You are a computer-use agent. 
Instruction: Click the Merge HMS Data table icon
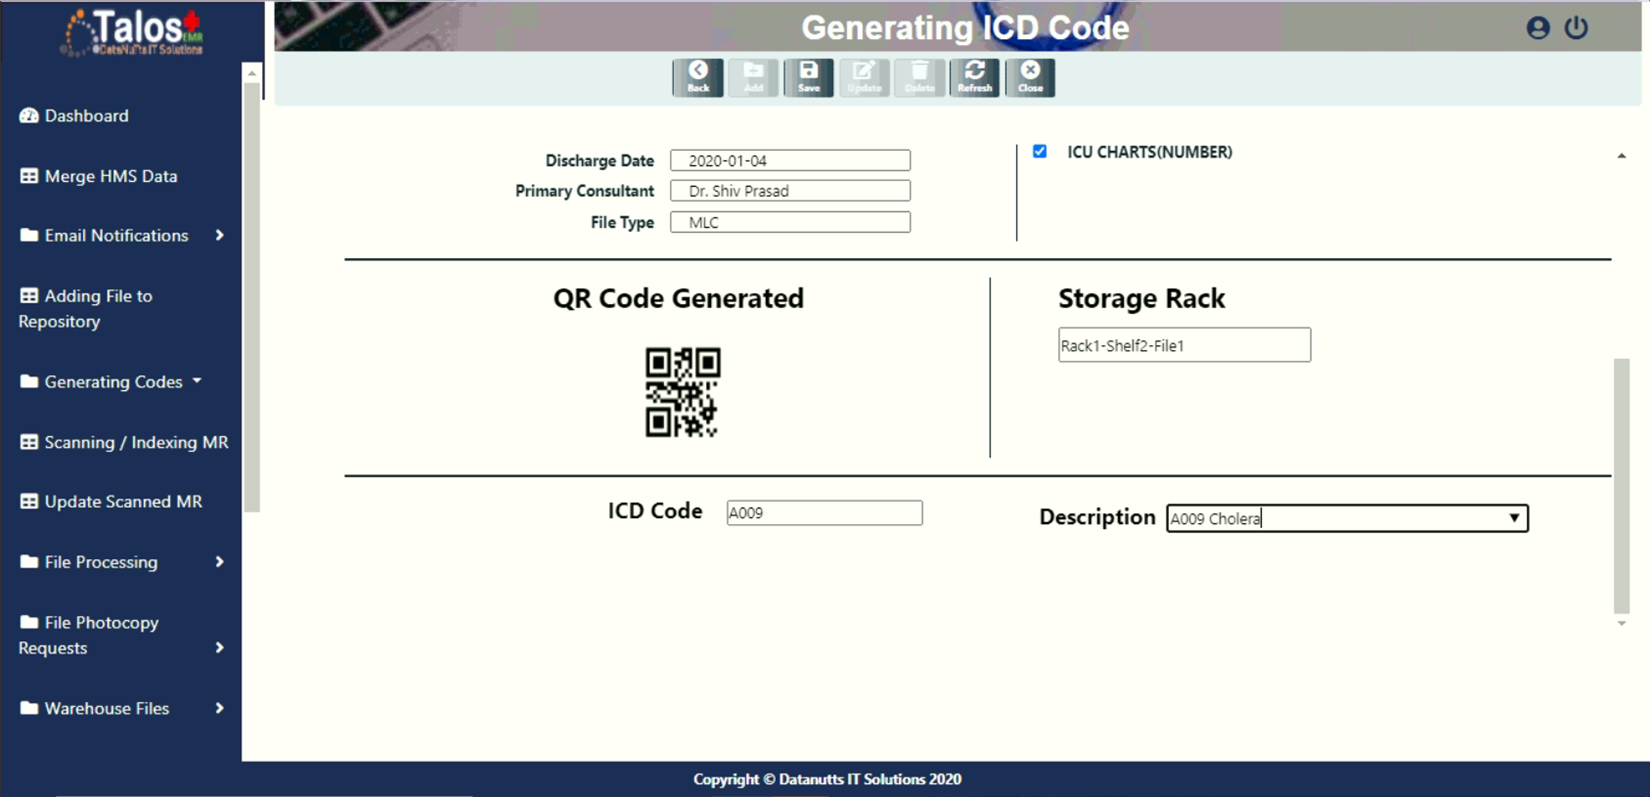tap(29, 176)
